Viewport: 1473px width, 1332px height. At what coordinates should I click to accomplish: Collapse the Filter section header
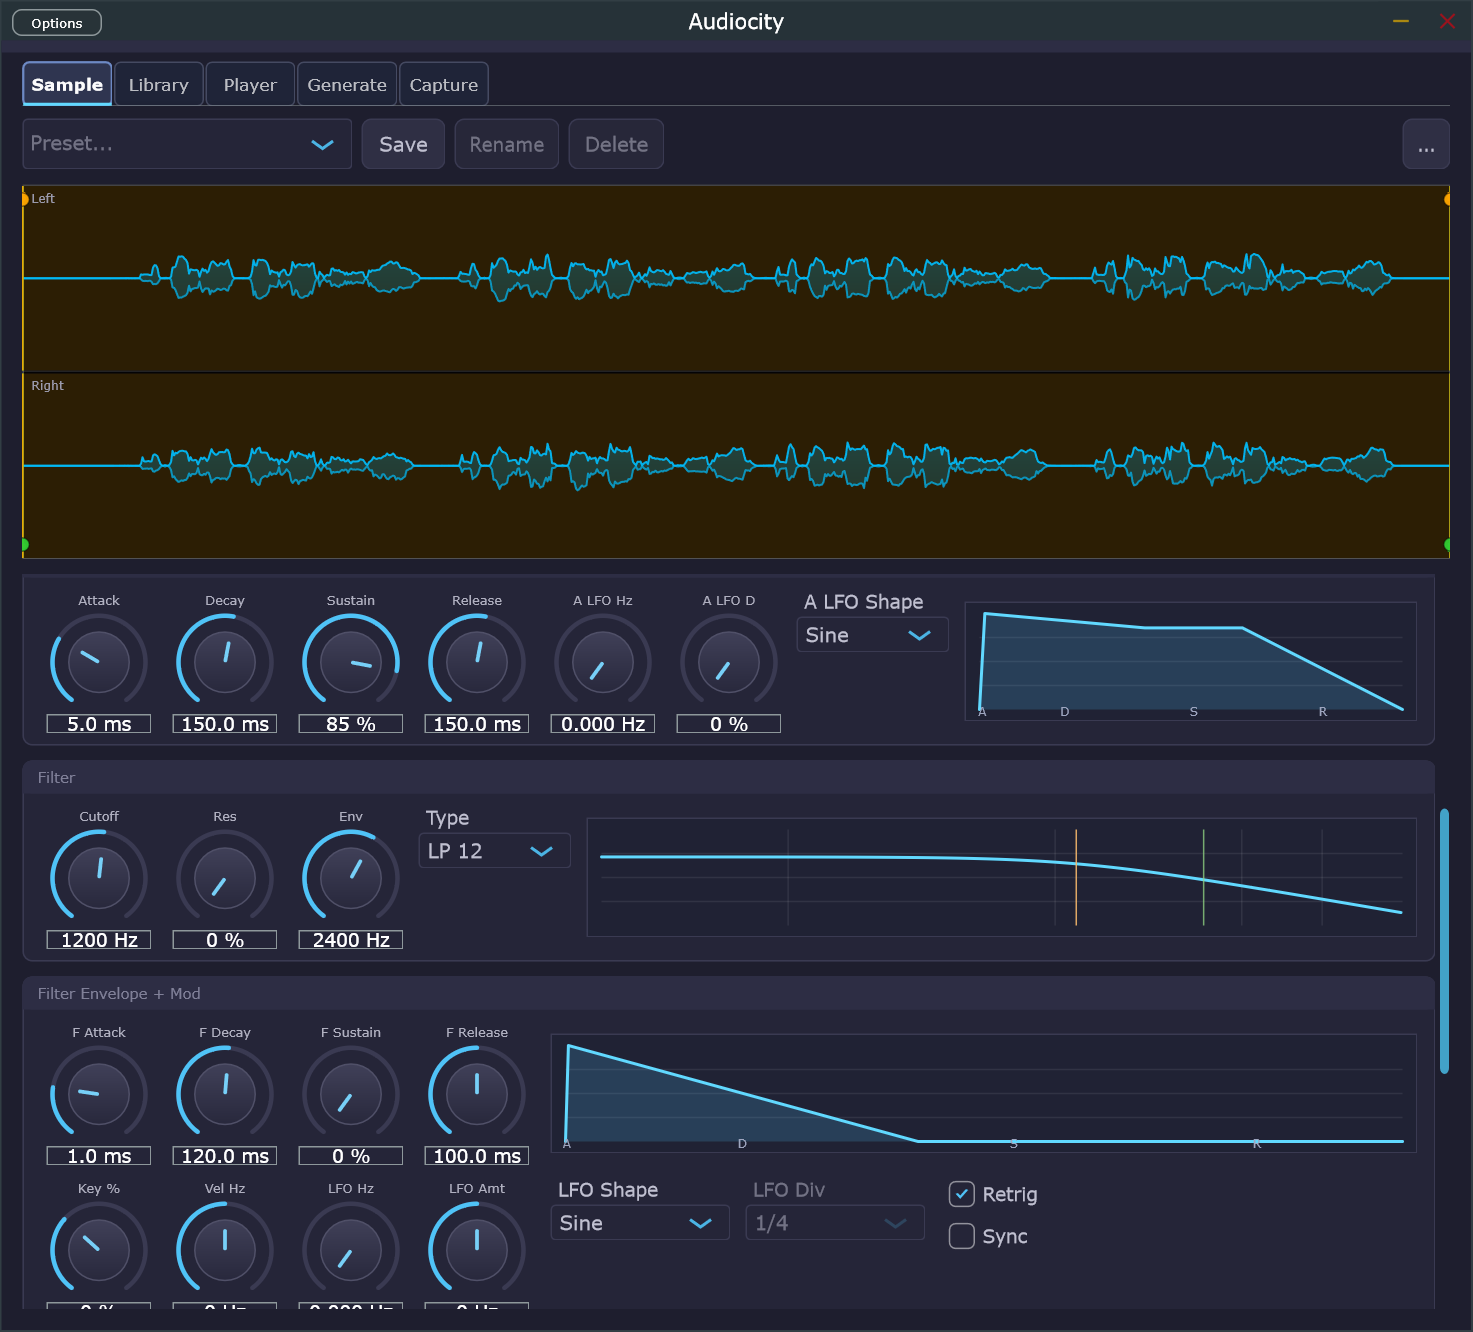coord(728,778)
